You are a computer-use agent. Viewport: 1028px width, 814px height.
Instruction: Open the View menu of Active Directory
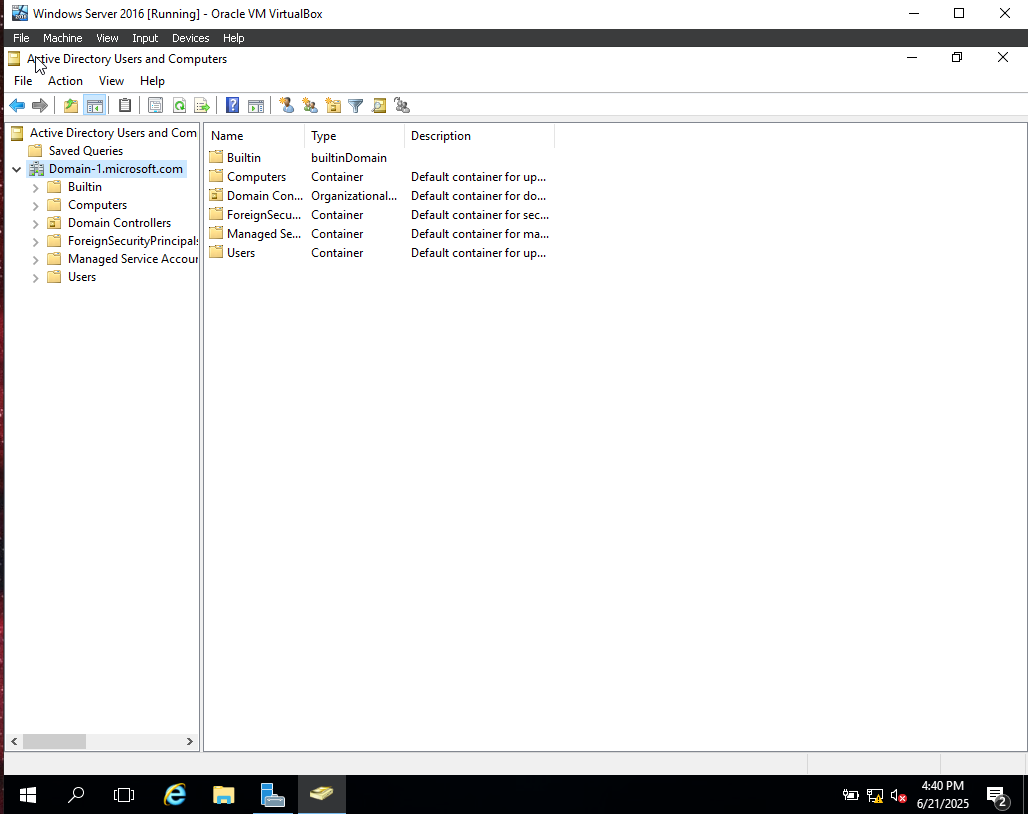(111, 81)
